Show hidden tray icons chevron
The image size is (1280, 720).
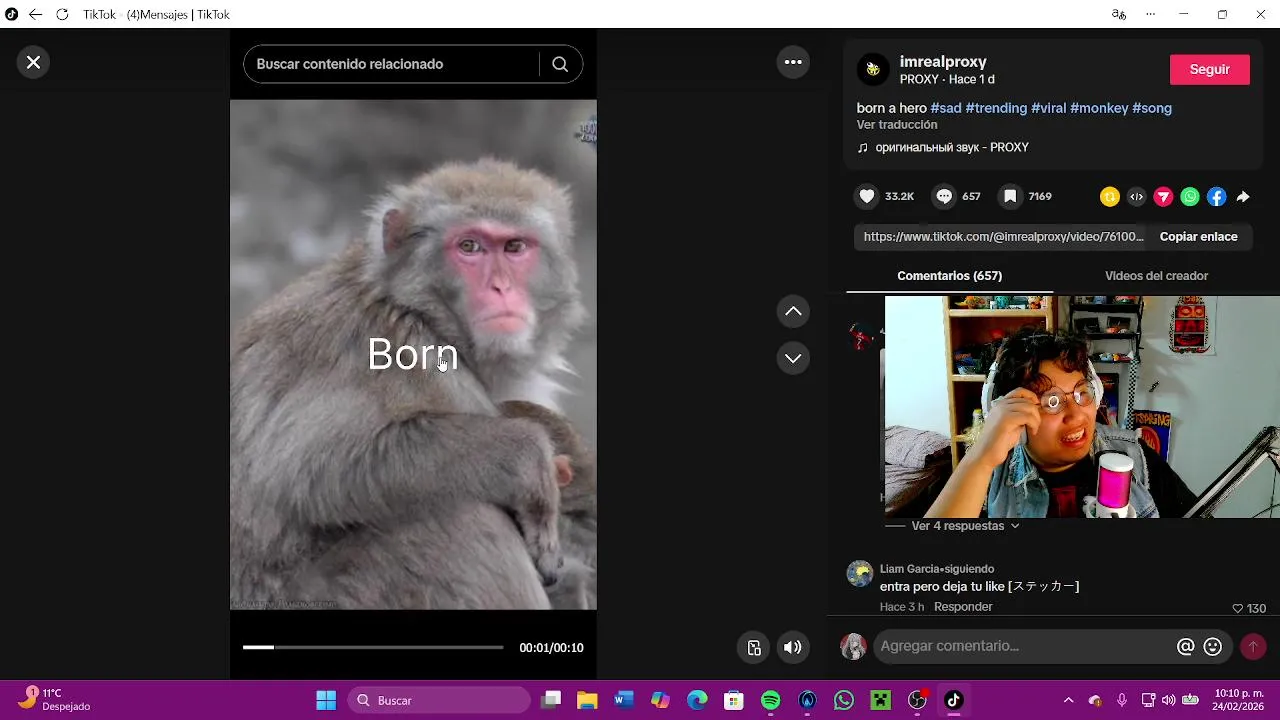[1068, 700]
